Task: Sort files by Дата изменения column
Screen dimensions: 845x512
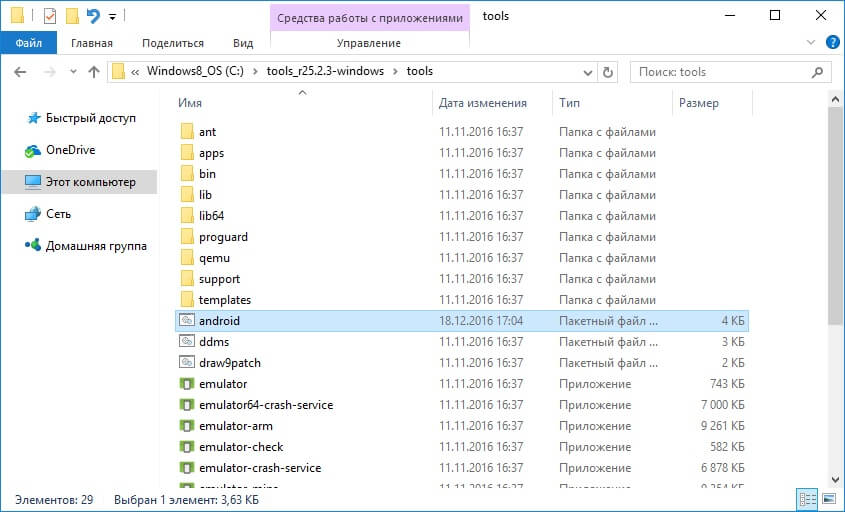Action: tap(482, 103)
